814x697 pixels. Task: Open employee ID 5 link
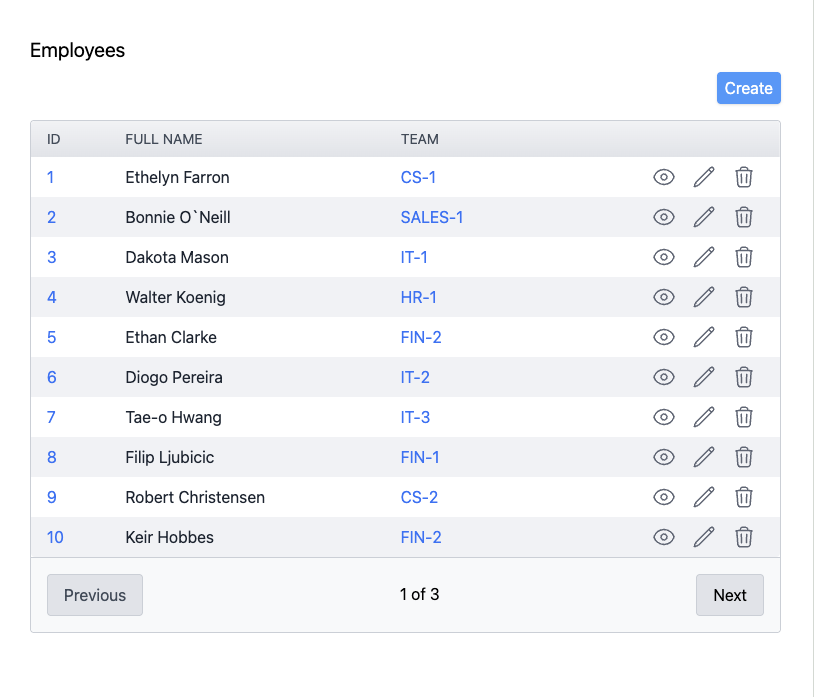coord(51,337)
